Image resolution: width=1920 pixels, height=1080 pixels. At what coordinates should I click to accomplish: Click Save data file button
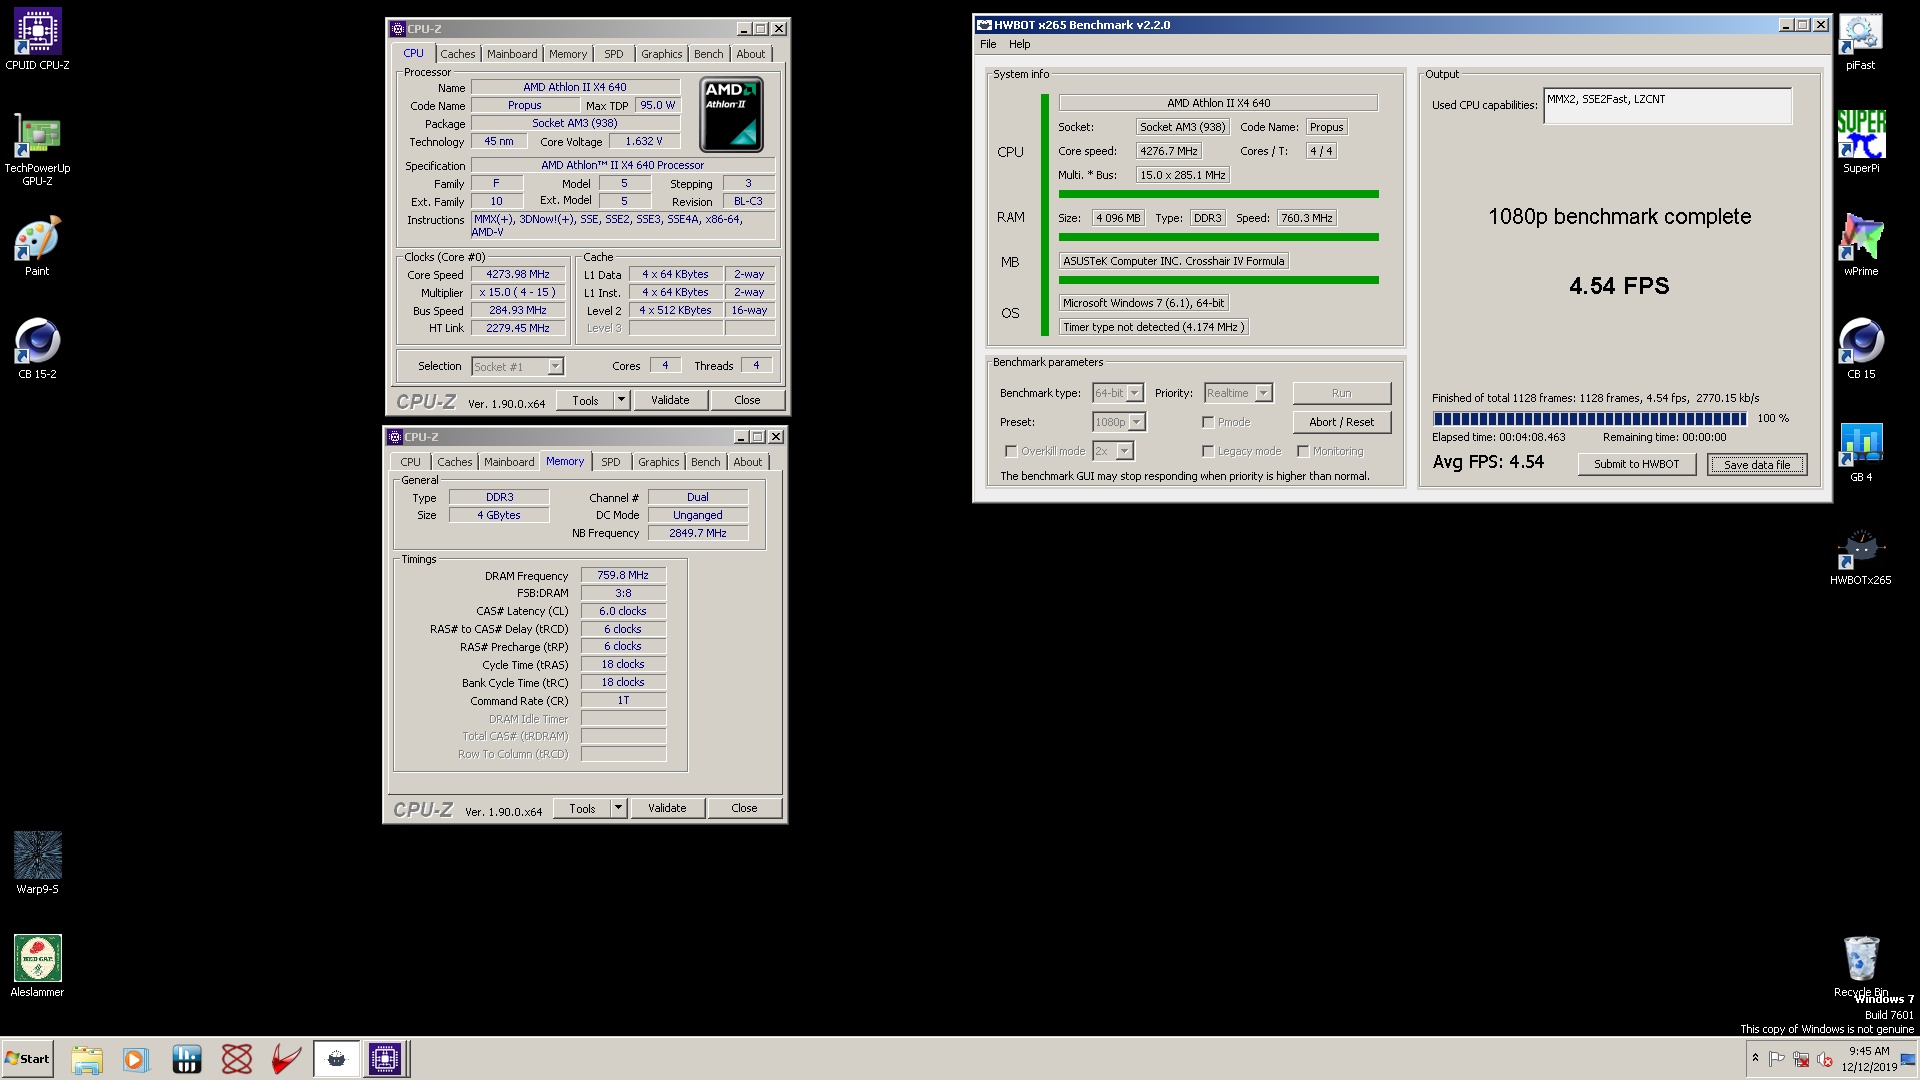coord(1757,465)
